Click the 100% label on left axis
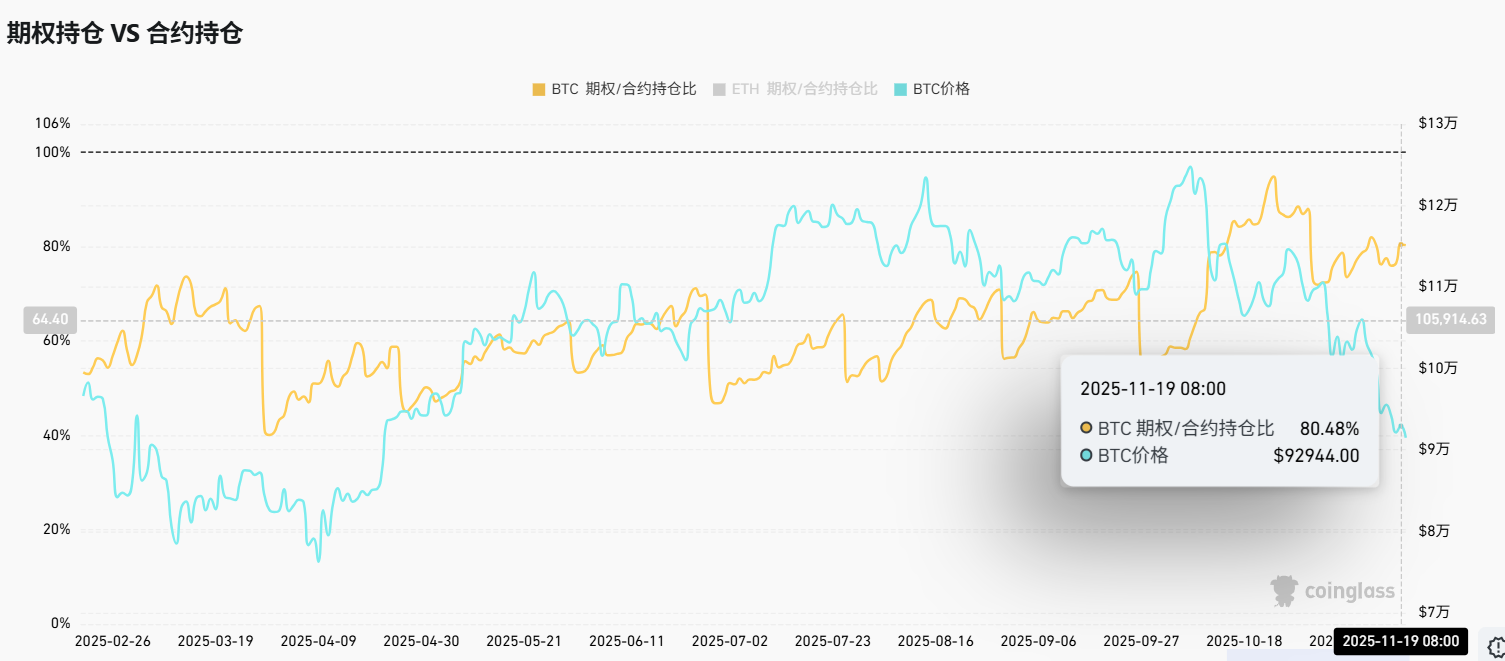Screen dimensions: 1505x661 [54, 152]
